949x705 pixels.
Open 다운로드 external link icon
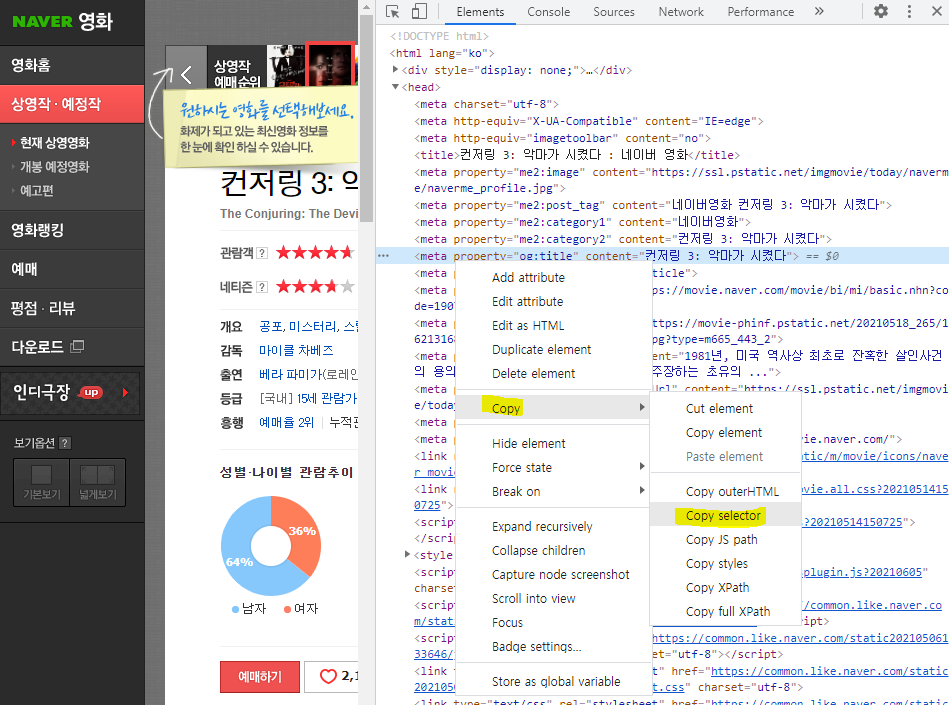click(x=77, y=347)
